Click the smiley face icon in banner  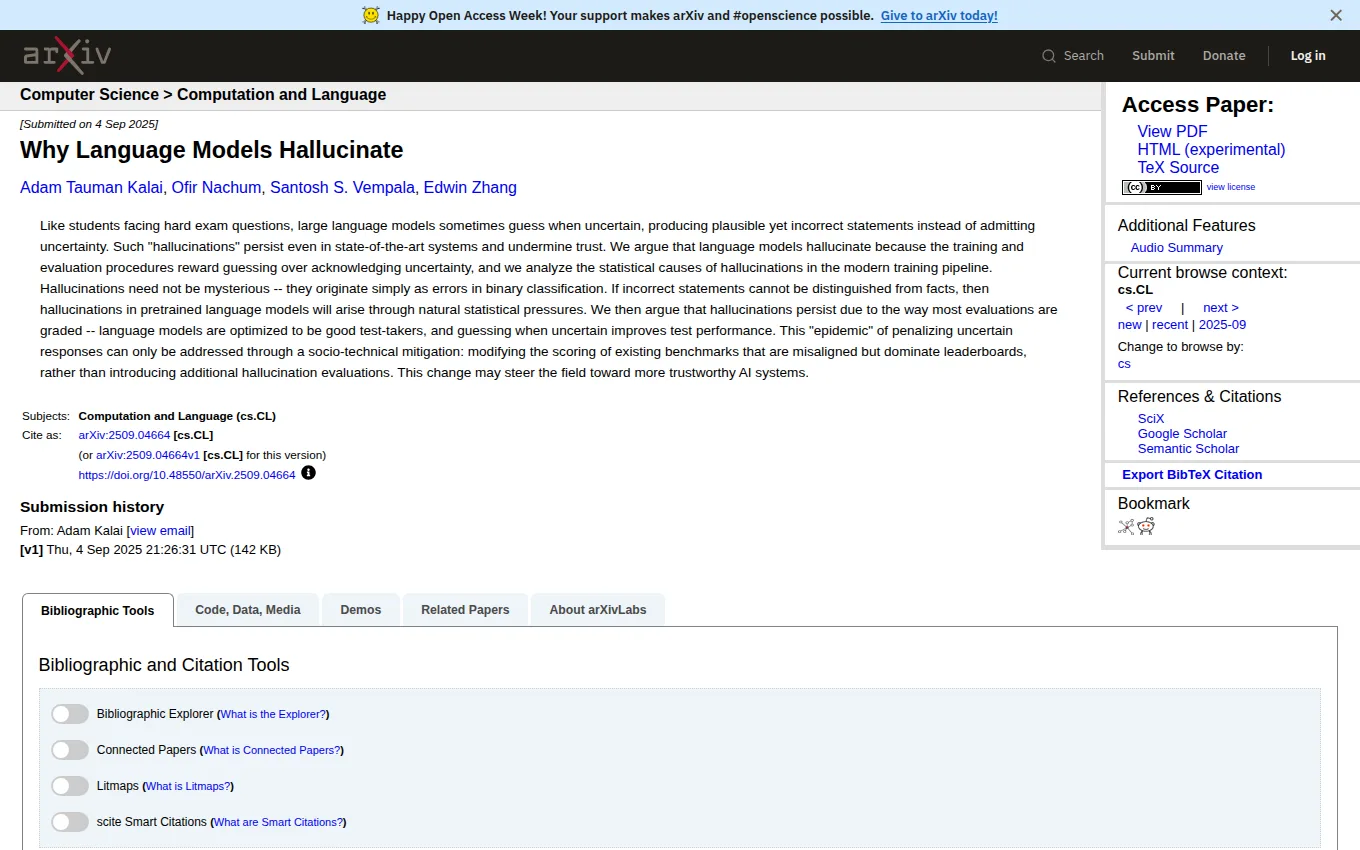(x=371, y=15)
